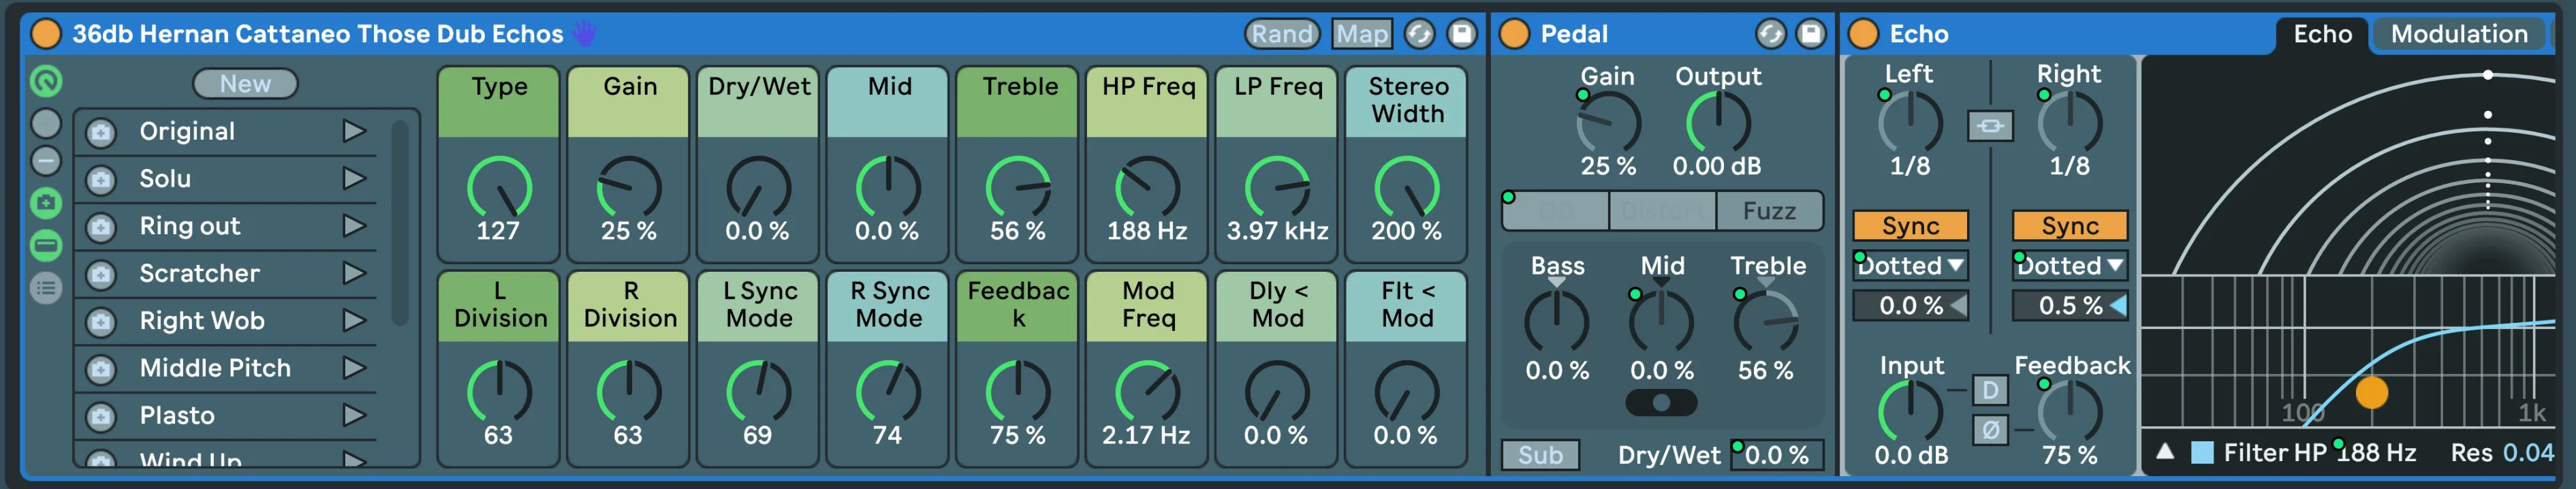The image size is (2576, 489).
Task: Open the right Dotted sync mode dropdown
Action: (2069, 266)
